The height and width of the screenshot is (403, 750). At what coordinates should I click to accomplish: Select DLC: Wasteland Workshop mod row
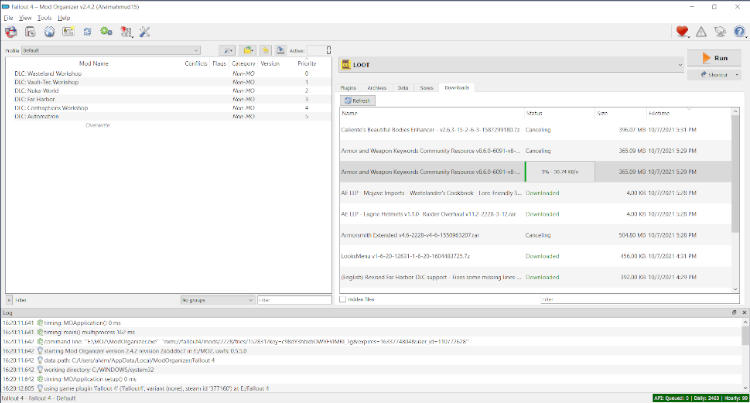tap(167, 74)
